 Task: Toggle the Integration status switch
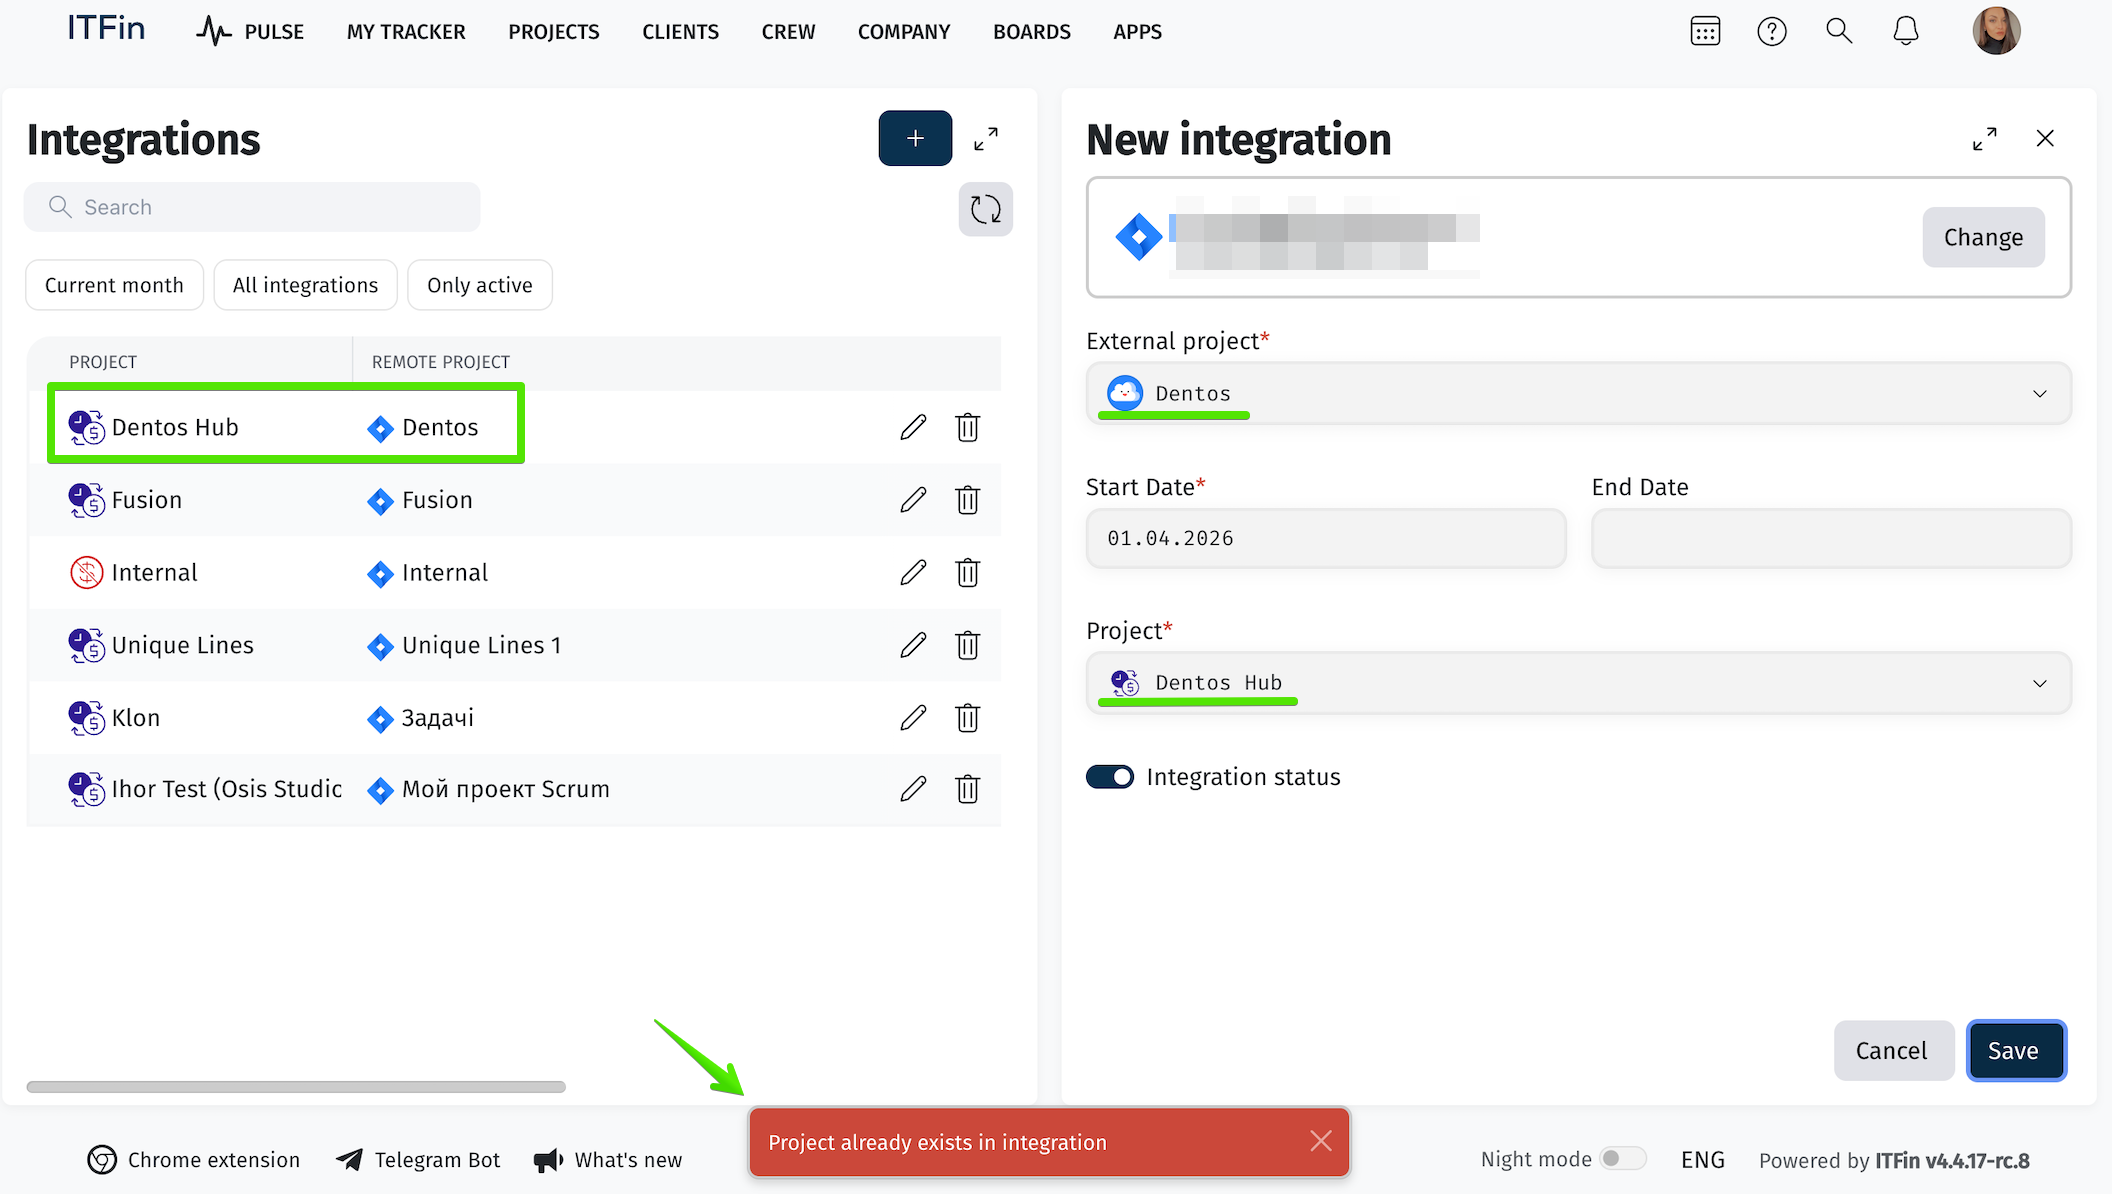click(1110, 777)
